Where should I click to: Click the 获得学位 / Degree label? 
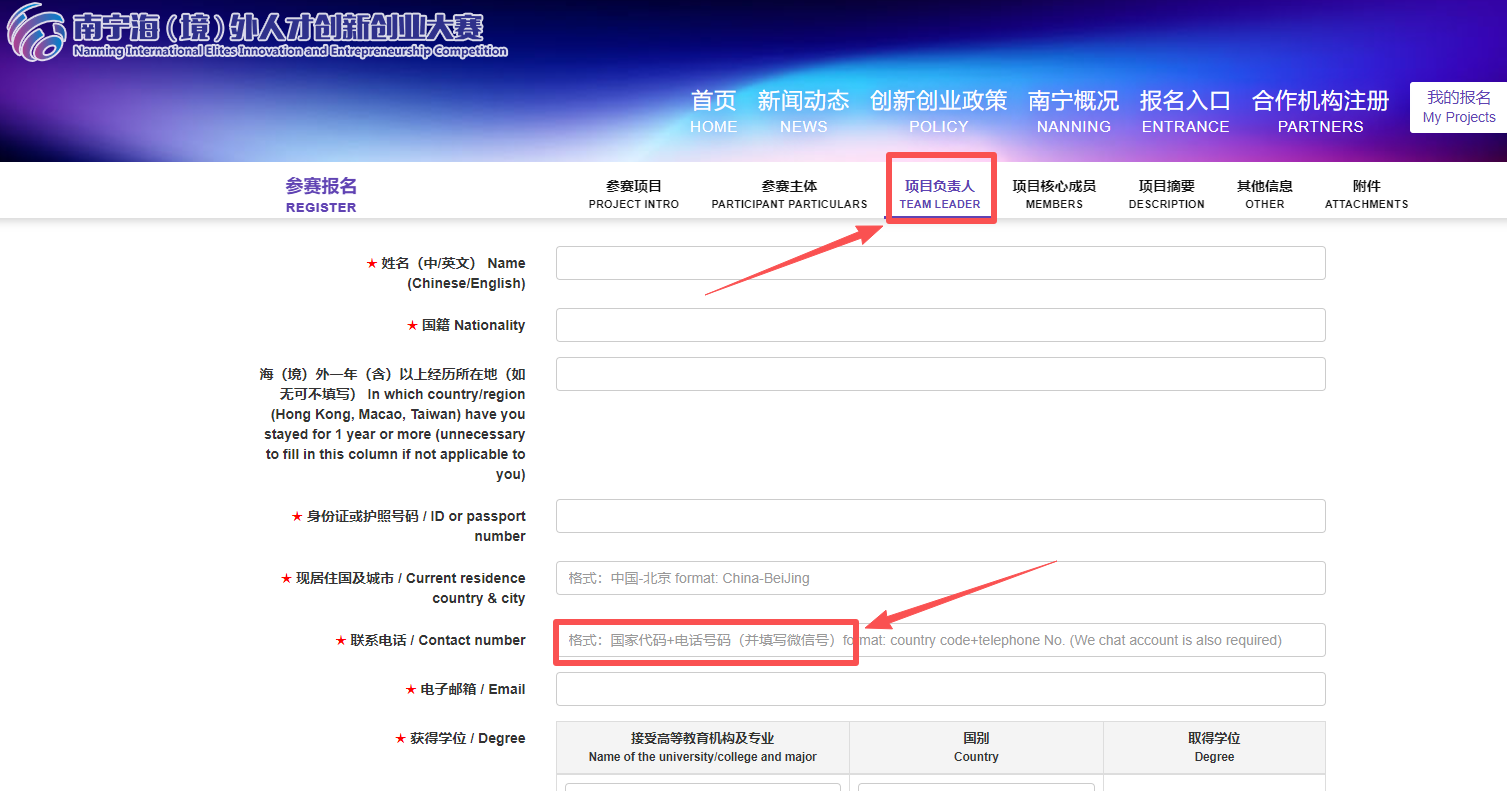[460, 738]
